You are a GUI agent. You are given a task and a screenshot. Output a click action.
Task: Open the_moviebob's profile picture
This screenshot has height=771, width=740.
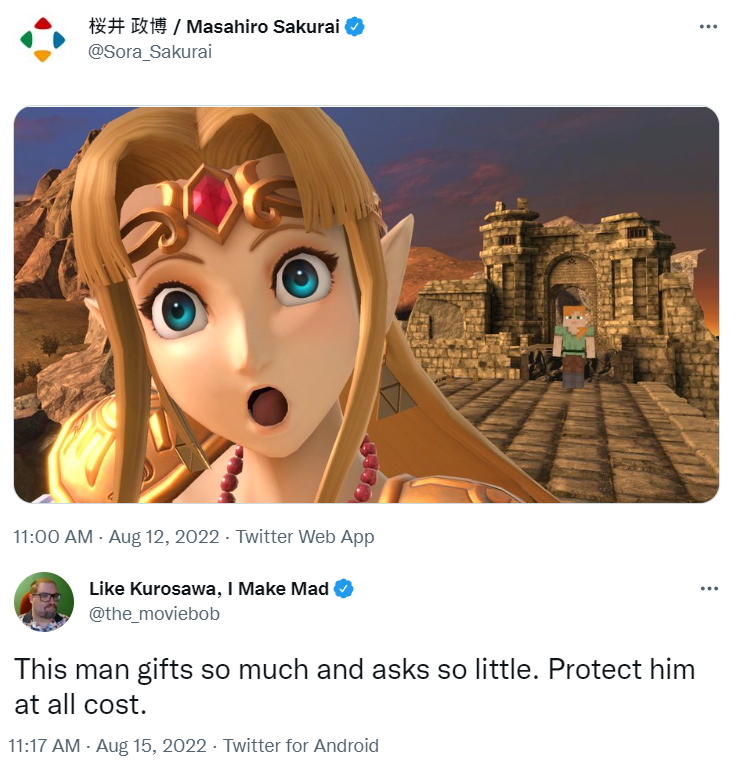coord(44,601)
